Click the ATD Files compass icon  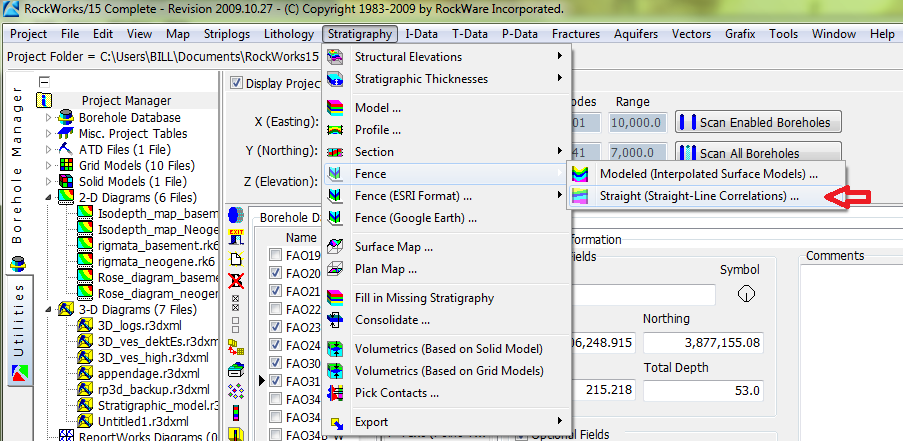pyautogui.click(x=66, y=150)
